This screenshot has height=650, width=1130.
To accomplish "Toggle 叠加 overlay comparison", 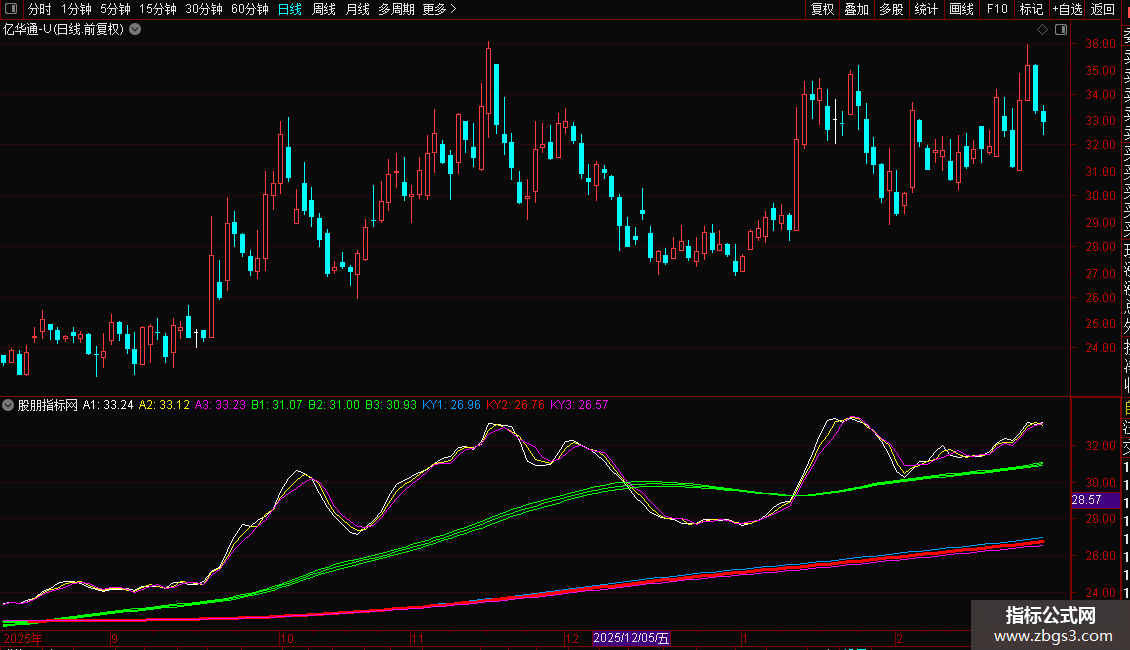I will (856, 9).
